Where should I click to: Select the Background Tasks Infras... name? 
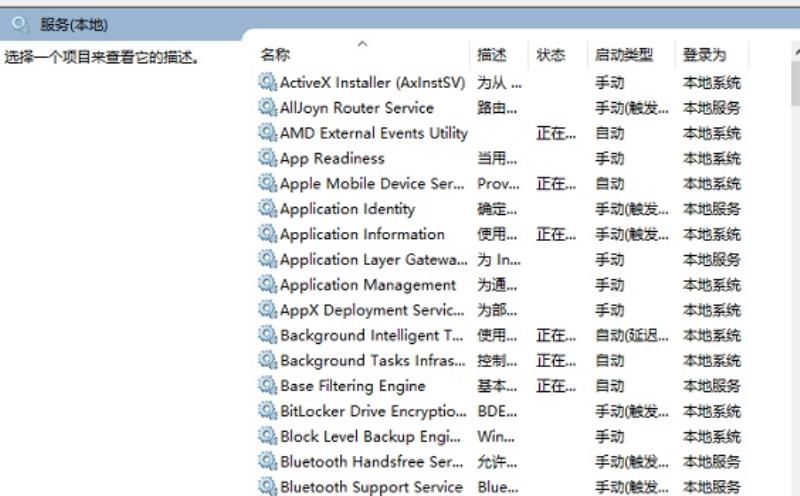pos(372,361)
